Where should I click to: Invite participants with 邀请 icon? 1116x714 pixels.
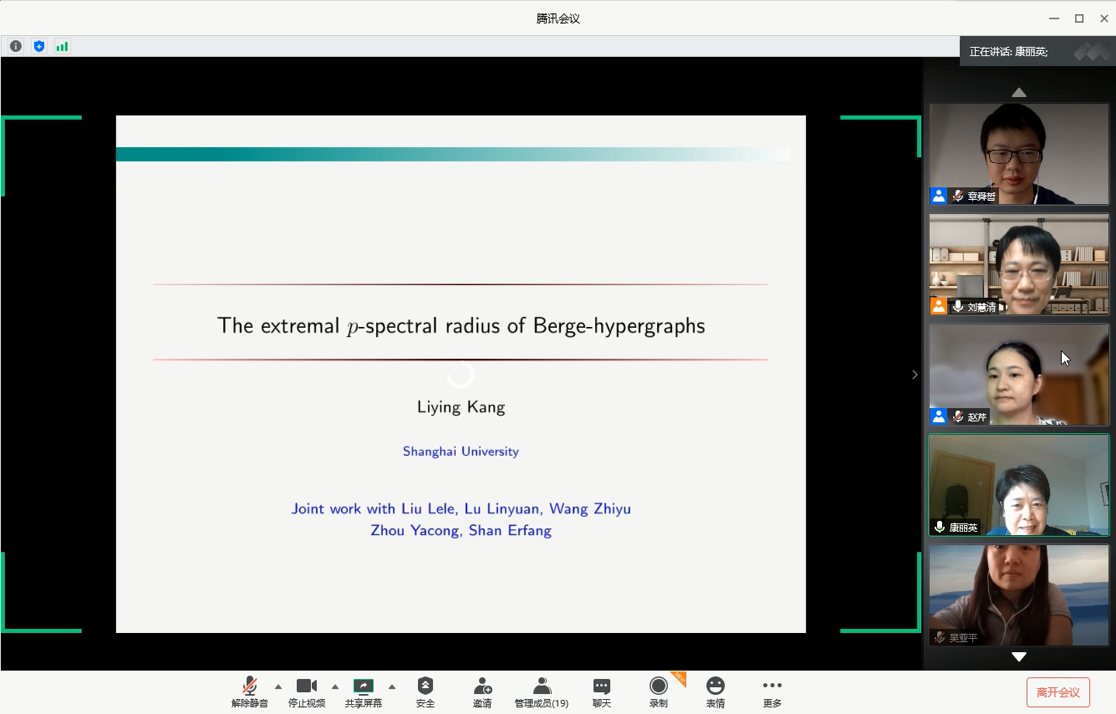point(482,690)
